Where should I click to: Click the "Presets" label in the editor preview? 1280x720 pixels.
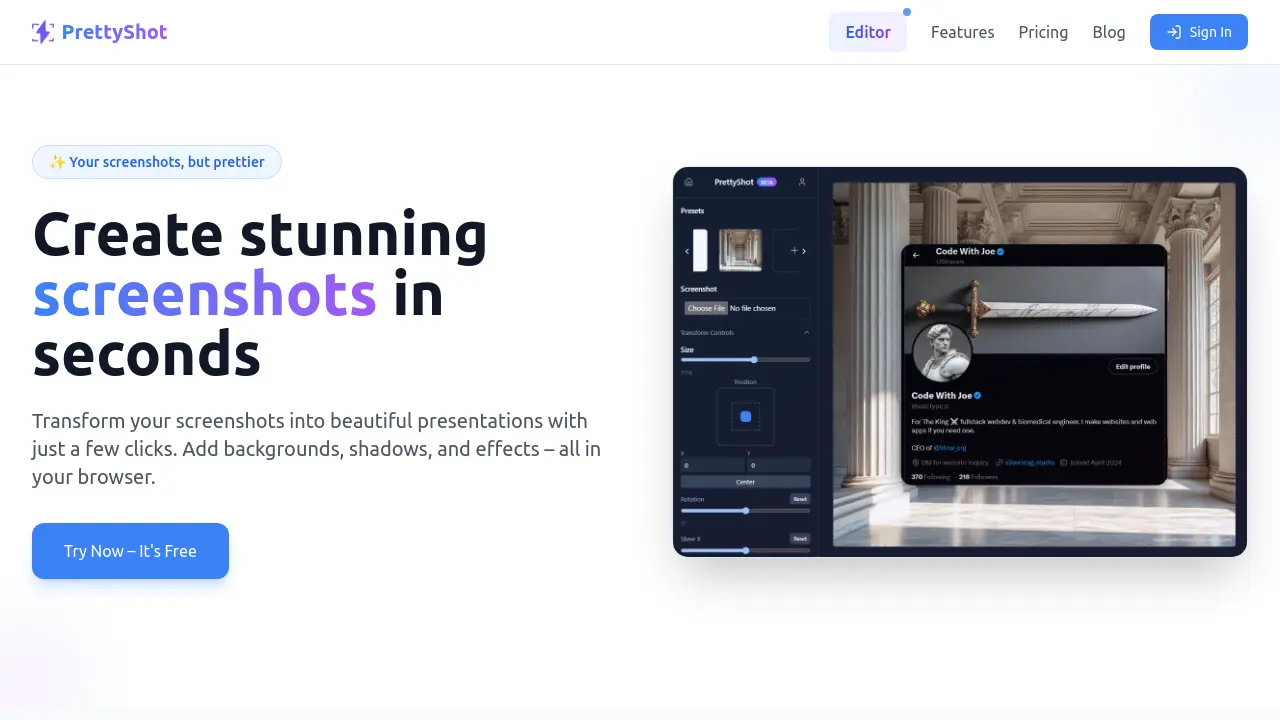click(x=693, y=211)
